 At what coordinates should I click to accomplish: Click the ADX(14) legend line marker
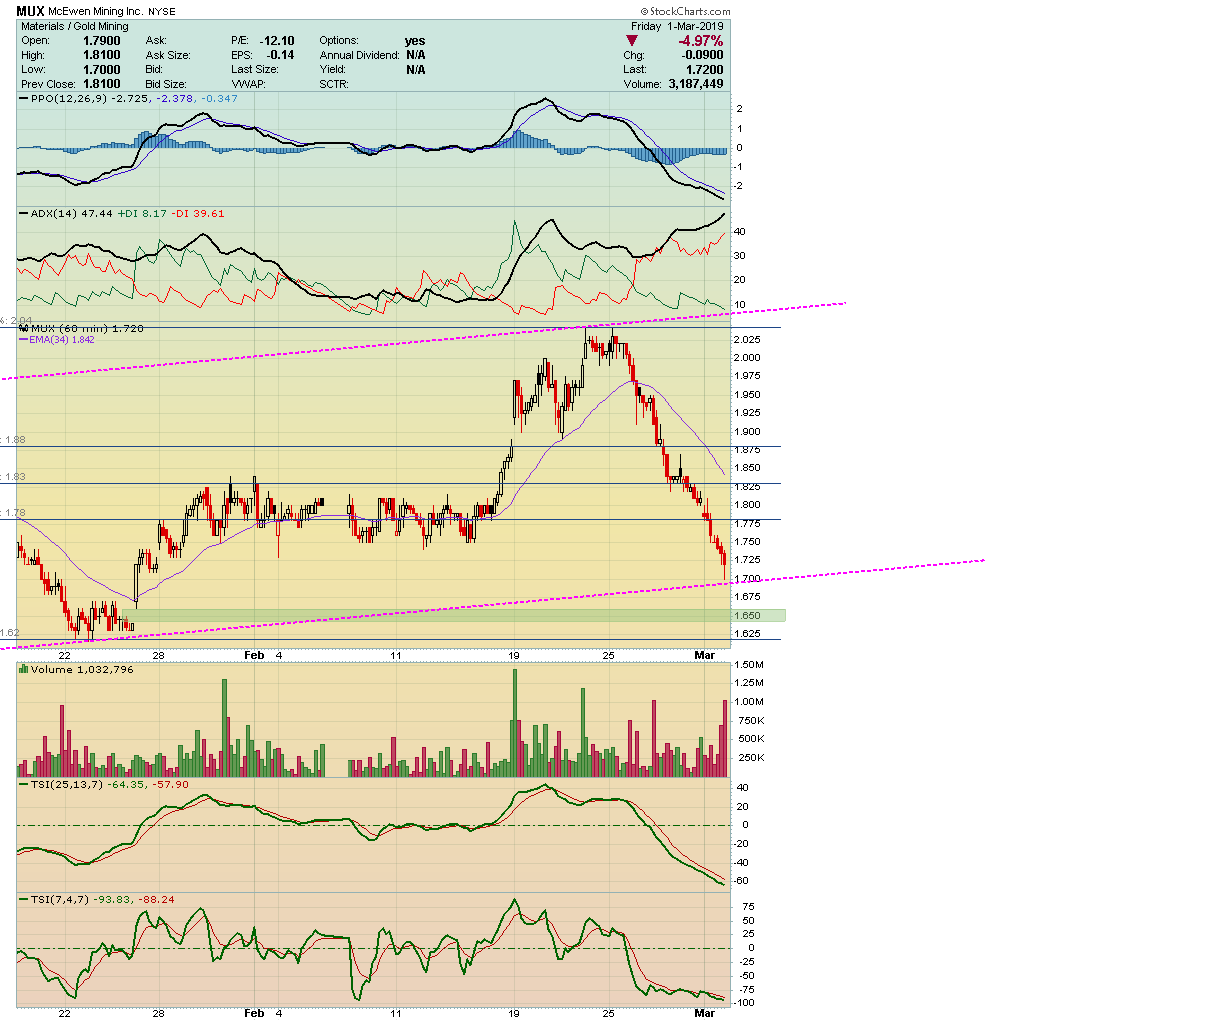tap(23, 213)
